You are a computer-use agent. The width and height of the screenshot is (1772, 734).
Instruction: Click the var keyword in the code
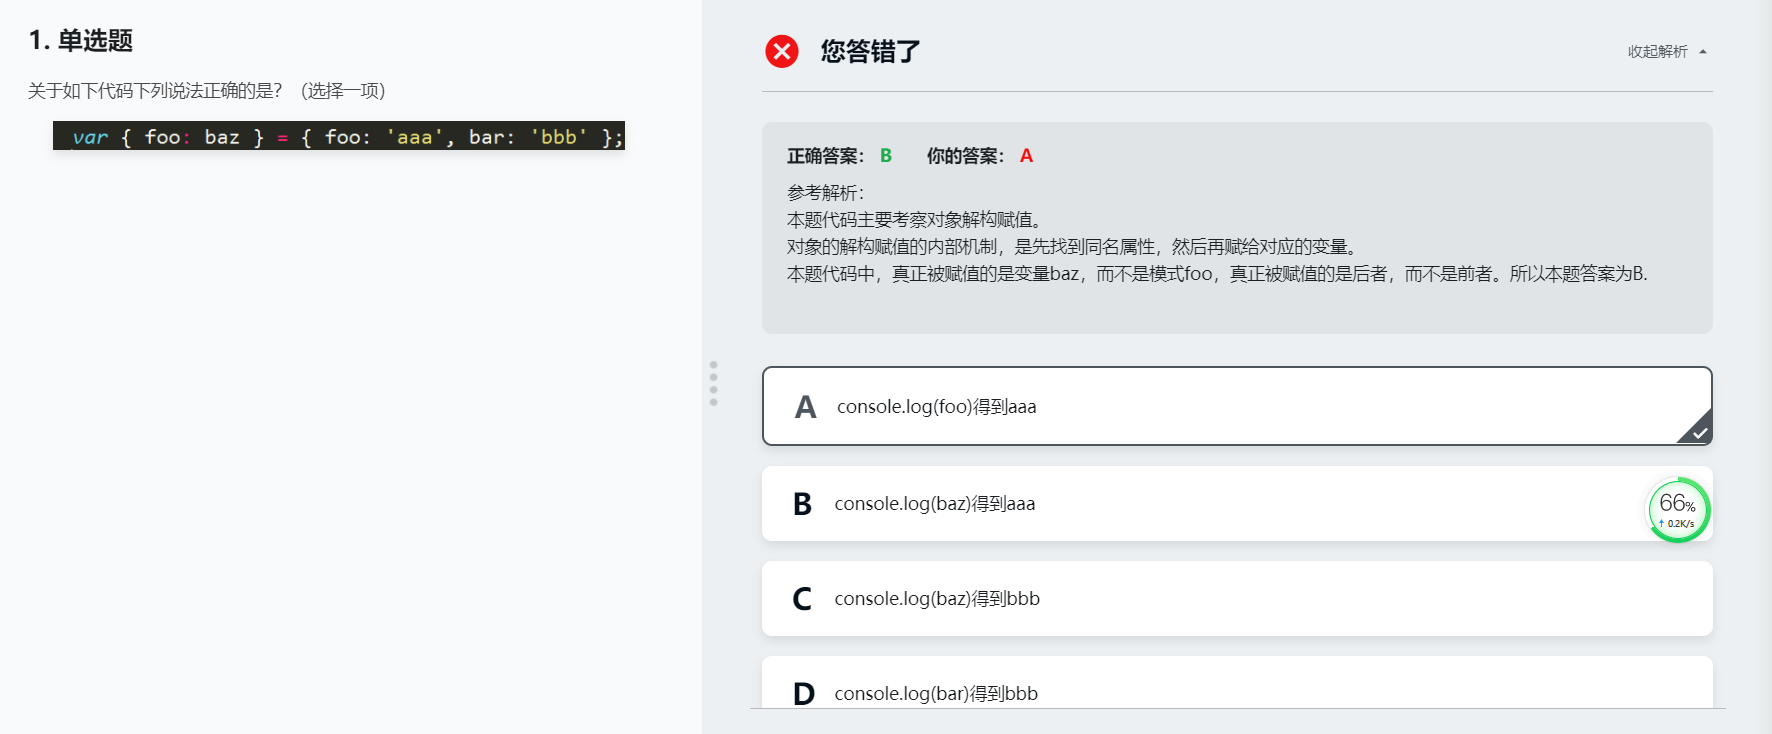(90, 137)
